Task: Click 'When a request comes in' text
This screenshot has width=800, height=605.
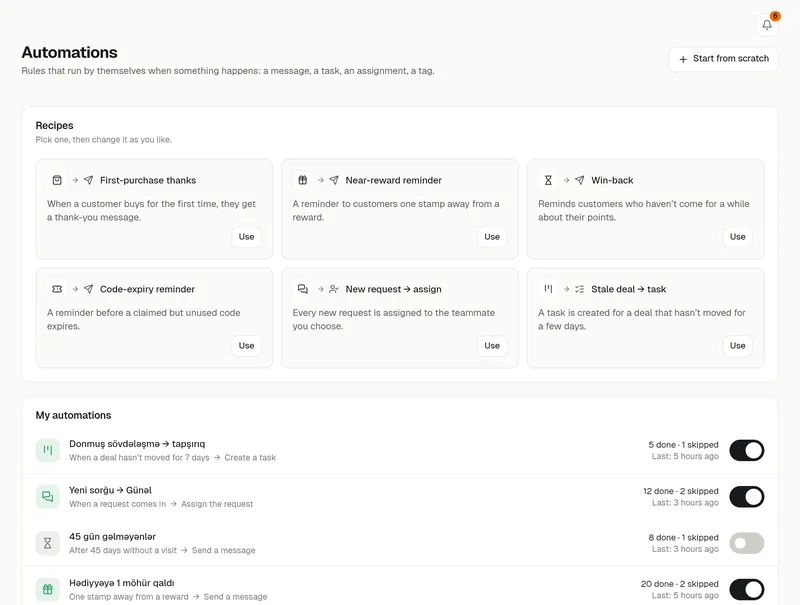Action: (x=117, y=504)
